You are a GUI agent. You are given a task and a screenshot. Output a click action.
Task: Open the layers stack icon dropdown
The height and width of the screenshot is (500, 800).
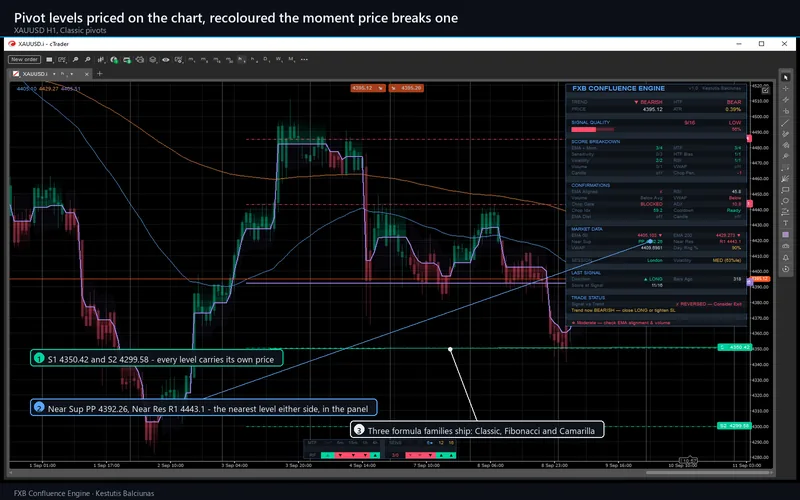(153, 60)
